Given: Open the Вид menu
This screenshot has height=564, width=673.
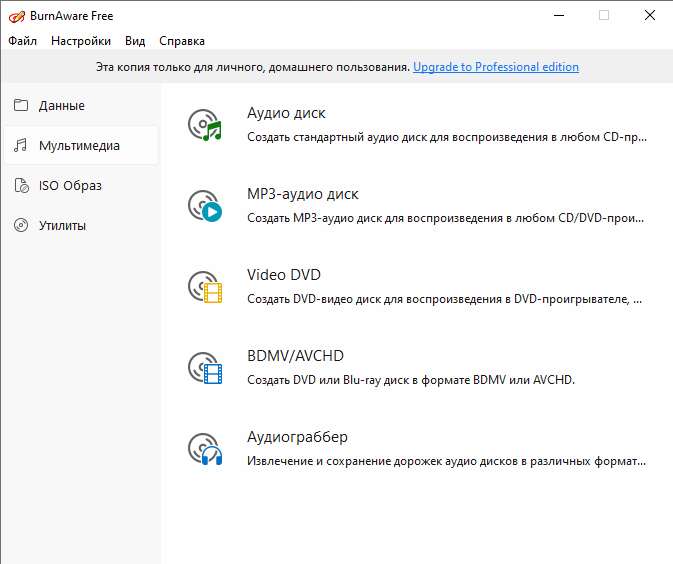Looking at the screenshot, I should [135, 41].
